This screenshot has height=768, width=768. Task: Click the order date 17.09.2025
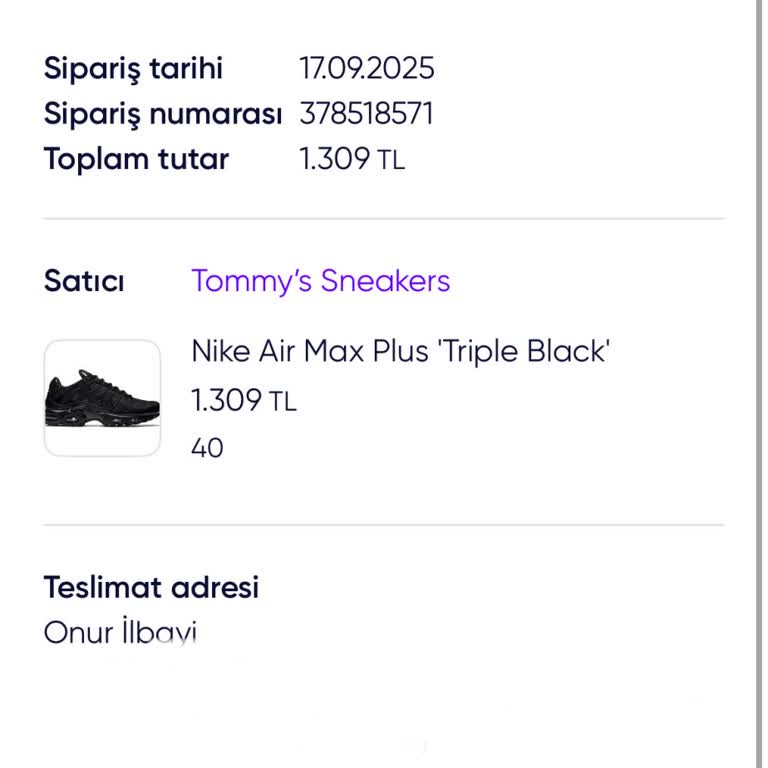(367, 68)
